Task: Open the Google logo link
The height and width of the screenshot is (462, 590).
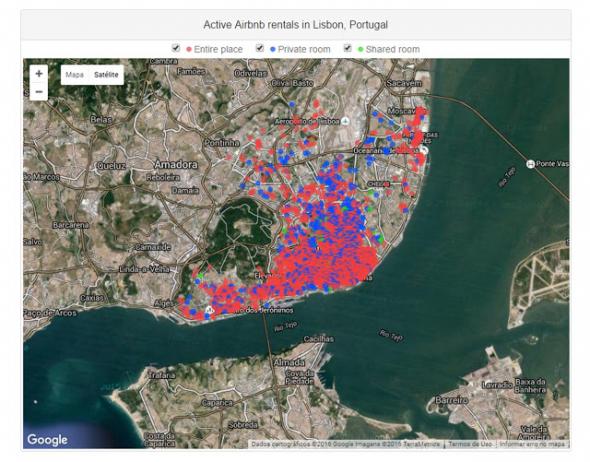Action: point(47,439)
